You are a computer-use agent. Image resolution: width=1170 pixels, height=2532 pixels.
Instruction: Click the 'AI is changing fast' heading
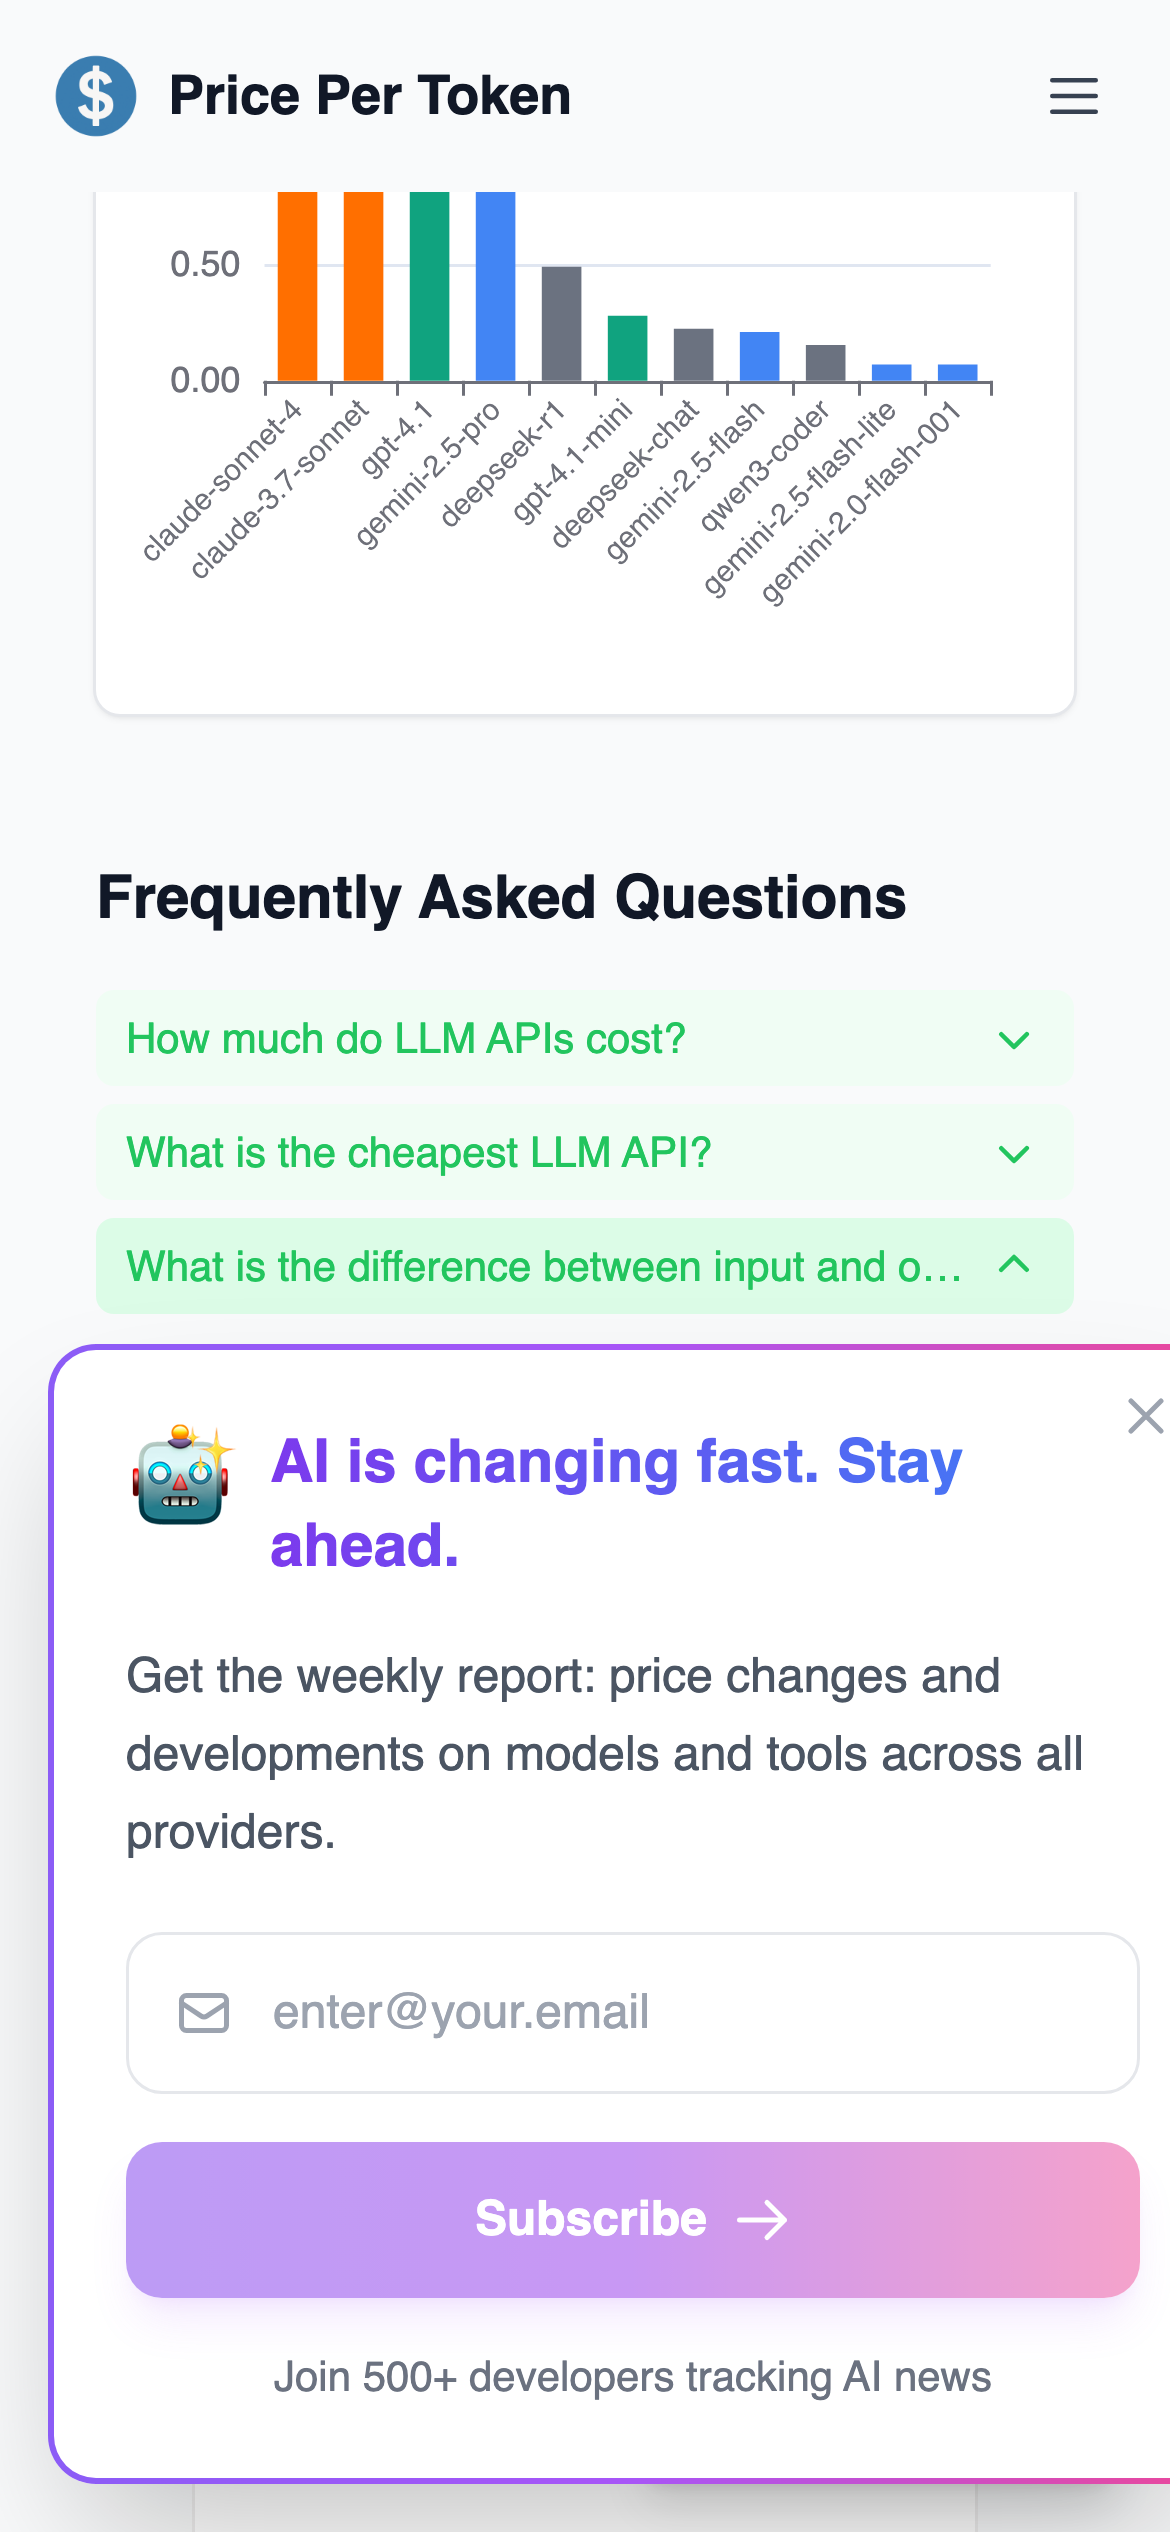[616, 1503]
